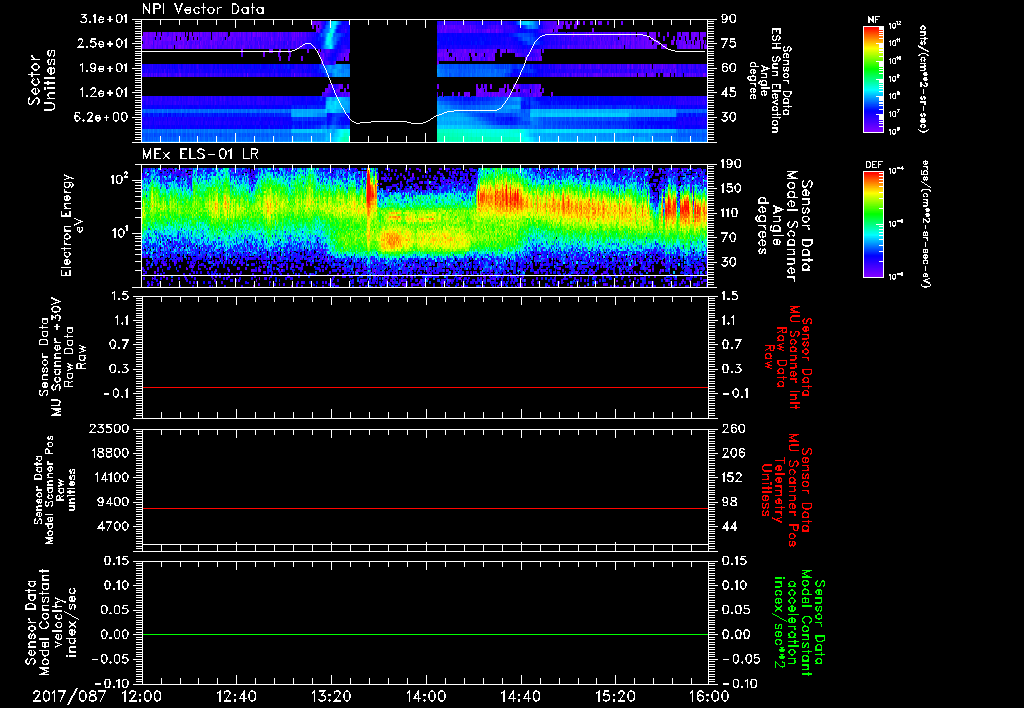Click the 45 degree elevation tick
This screenshot has width=1024, height=708.
coord(728,93)
